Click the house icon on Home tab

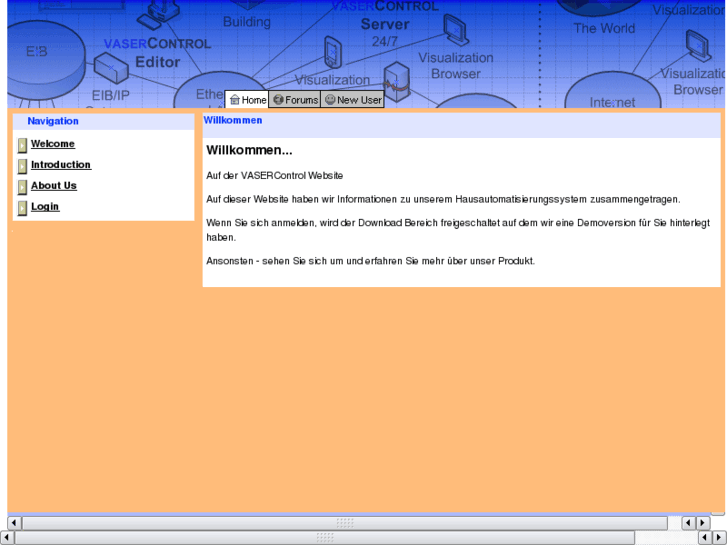tap(235, 100)
